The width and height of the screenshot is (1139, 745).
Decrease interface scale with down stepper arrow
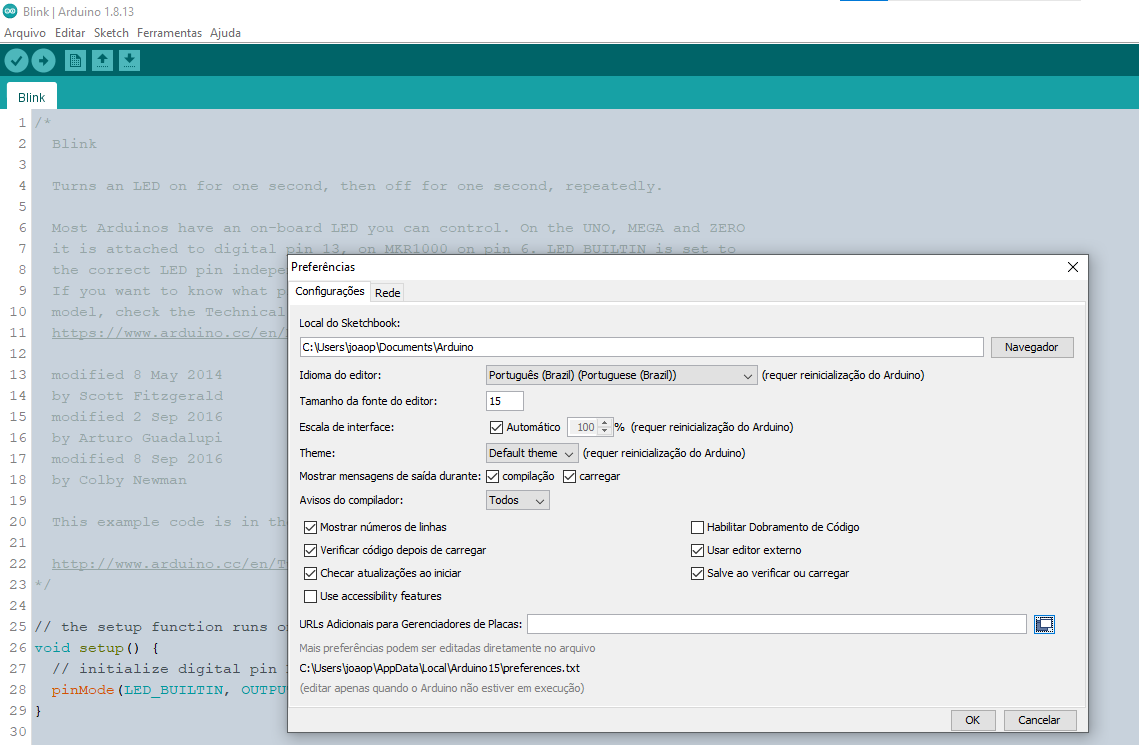[x=604, y=431]
